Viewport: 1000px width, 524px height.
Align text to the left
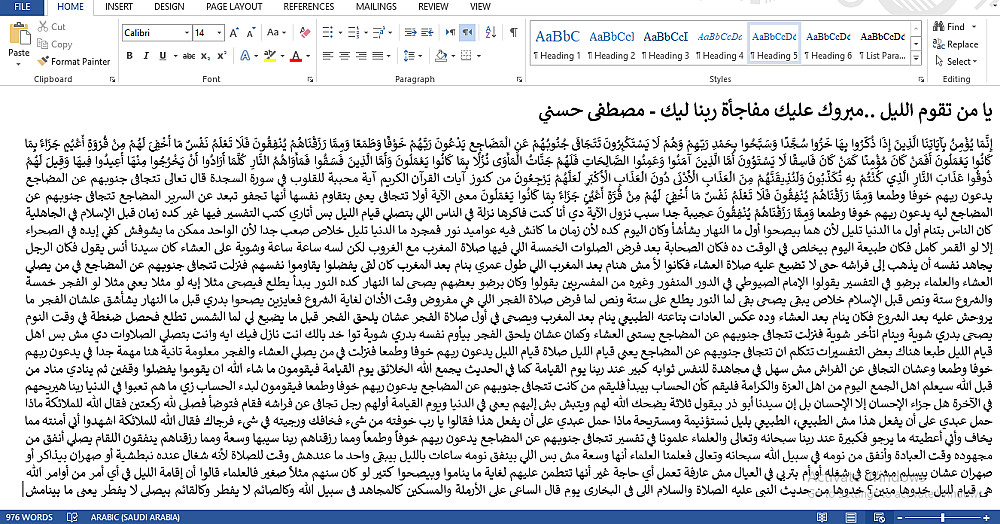pos(328,56)
